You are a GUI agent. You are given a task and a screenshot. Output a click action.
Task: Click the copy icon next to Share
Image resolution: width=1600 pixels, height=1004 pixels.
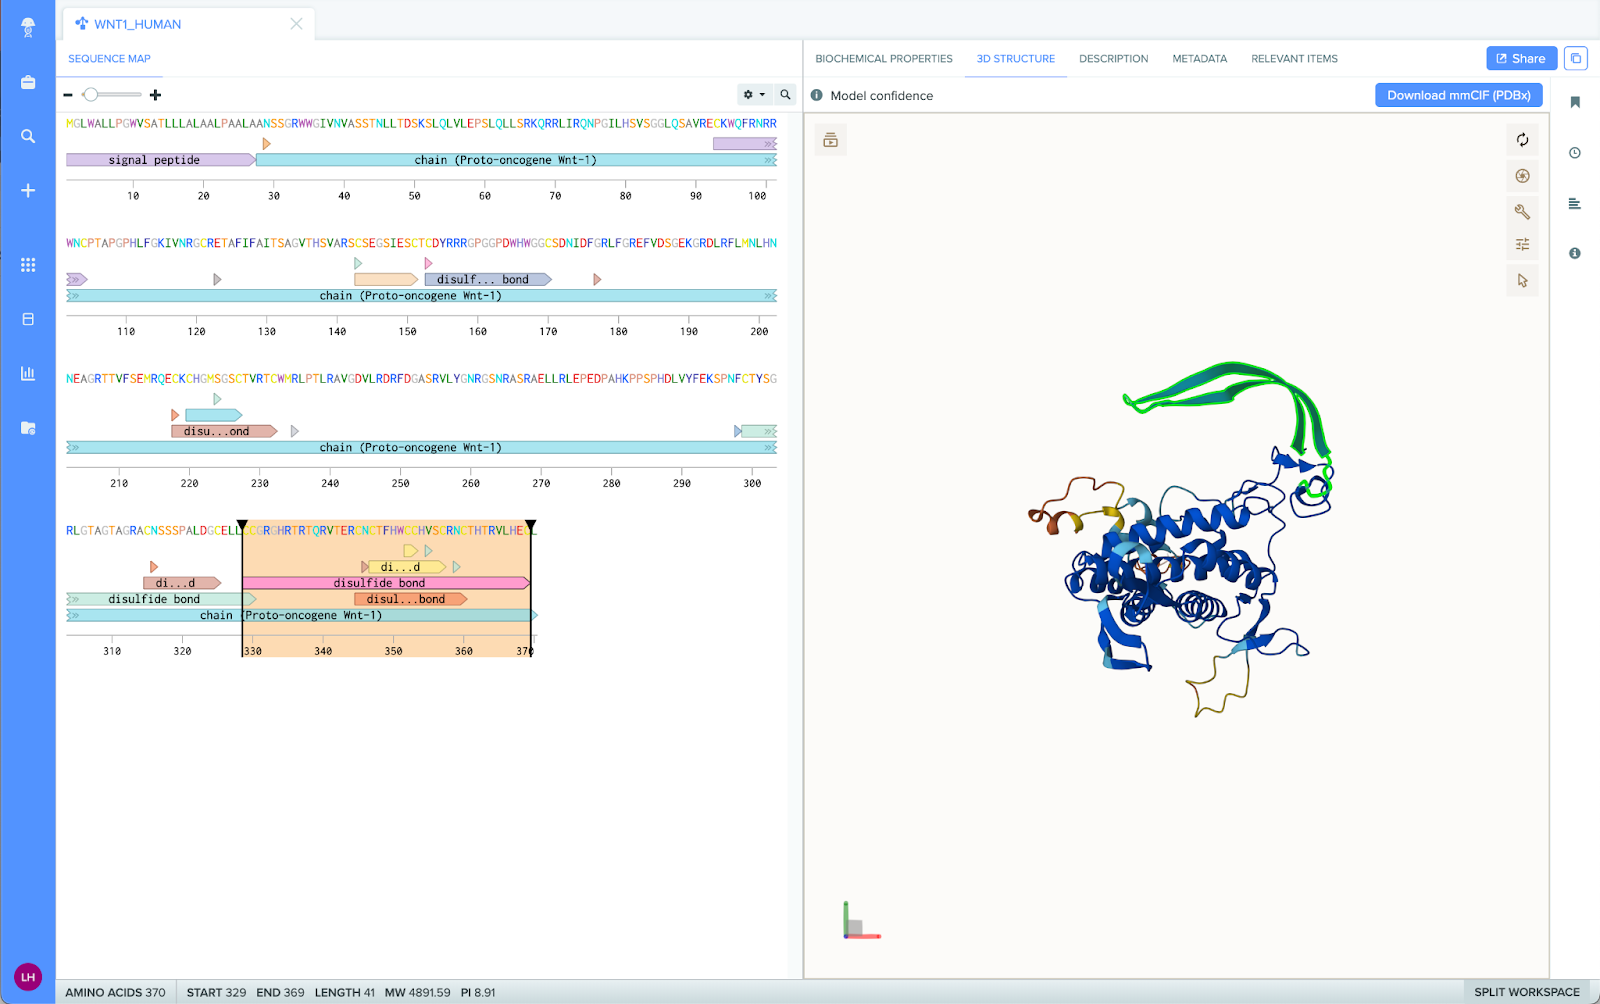[x=1576, y=59]
